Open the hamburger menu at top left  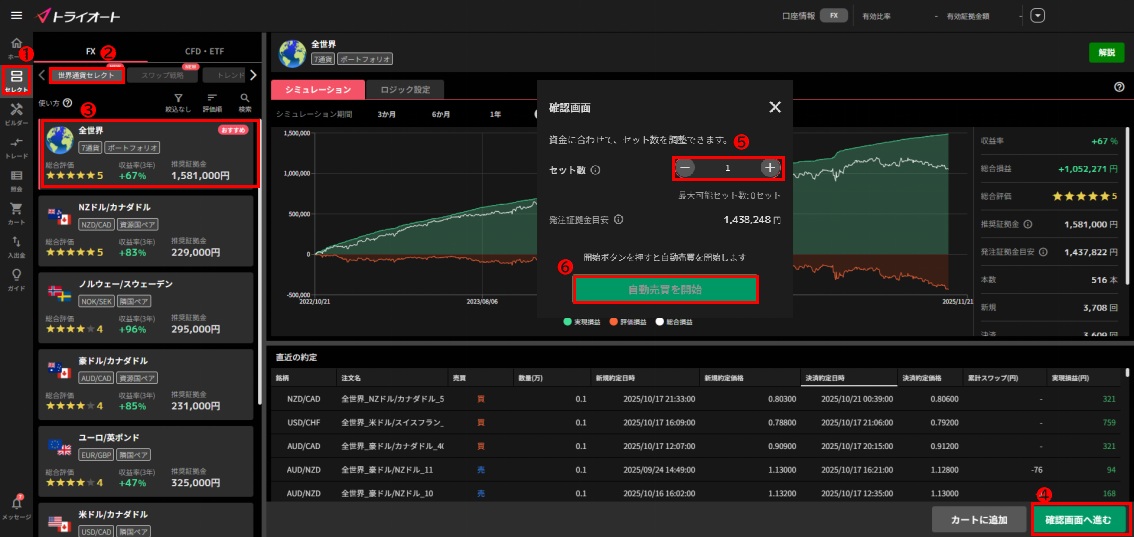[x=16, y=16]
